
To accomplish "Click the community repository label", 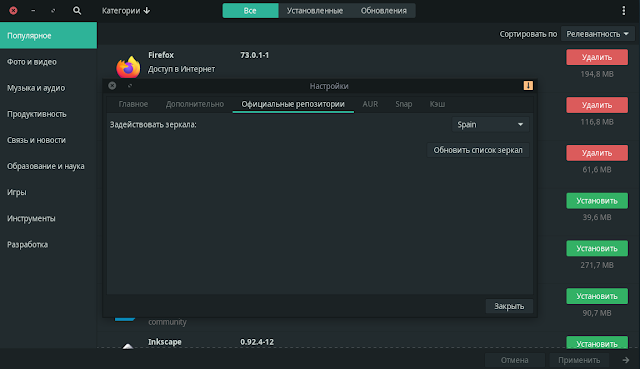I will tap(167, 322).
